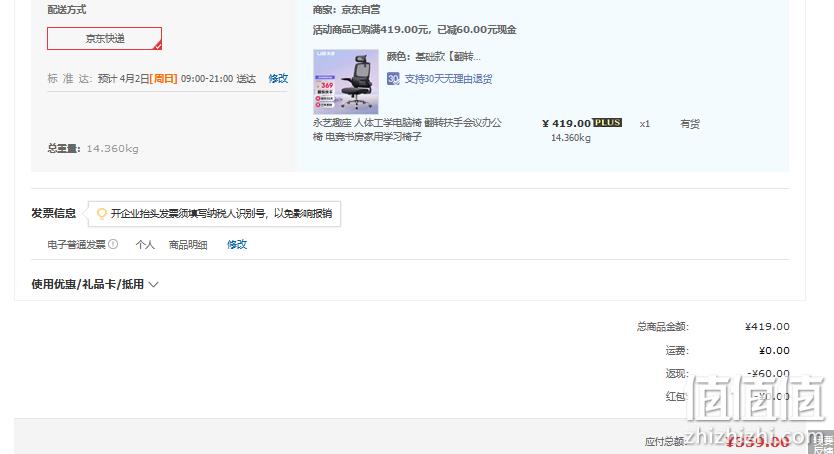Click the 京东自营 merchant name
The height and width of the screenshot is (454, 834).
361,10
